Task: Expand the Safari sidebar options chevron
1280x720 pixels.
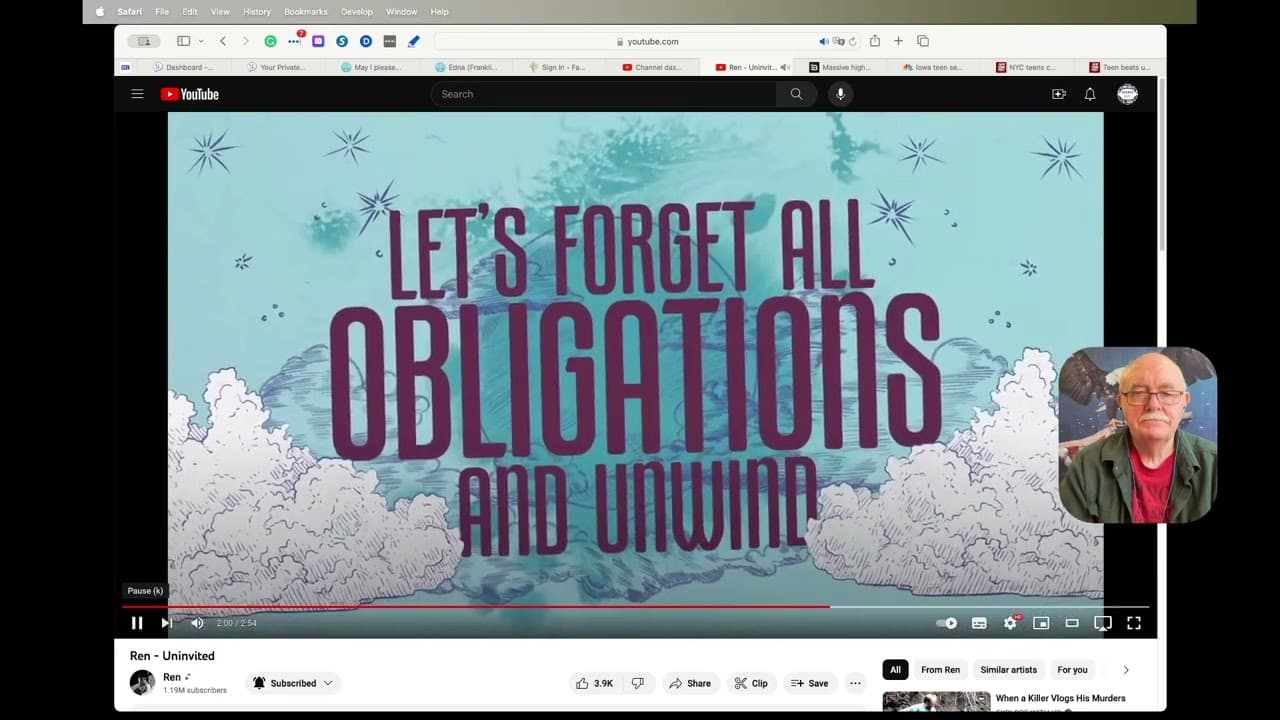Action: pyautogui.click(x=201, y=41)
